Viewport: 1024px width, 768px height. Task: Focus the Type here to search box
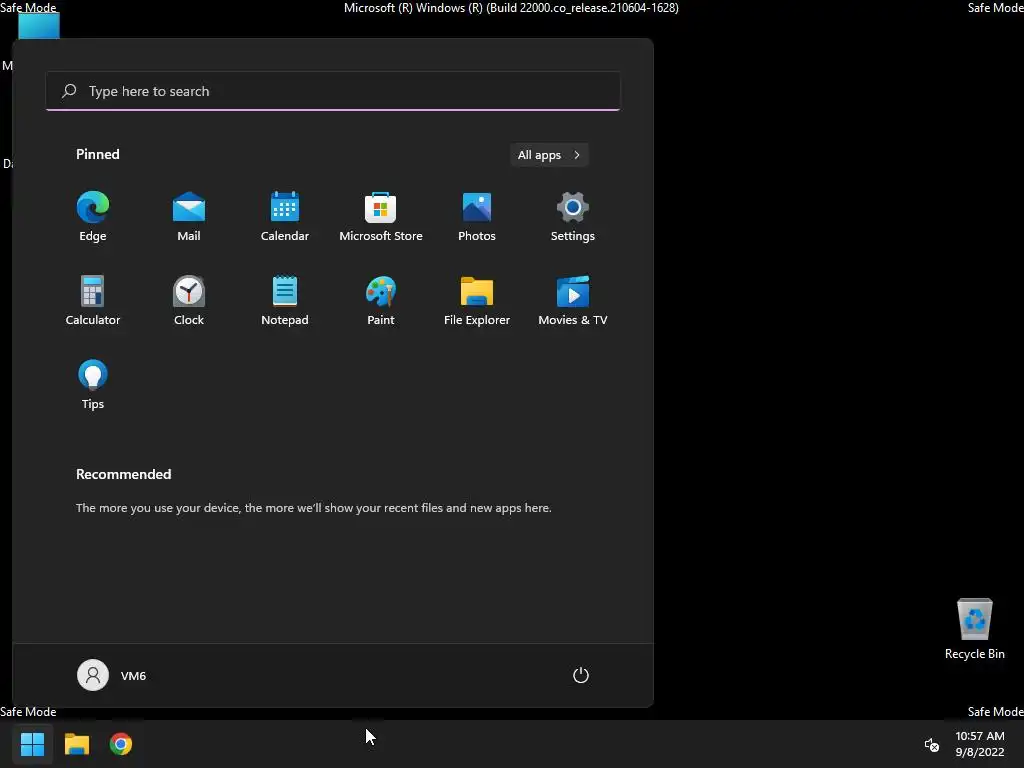[333, 91]
